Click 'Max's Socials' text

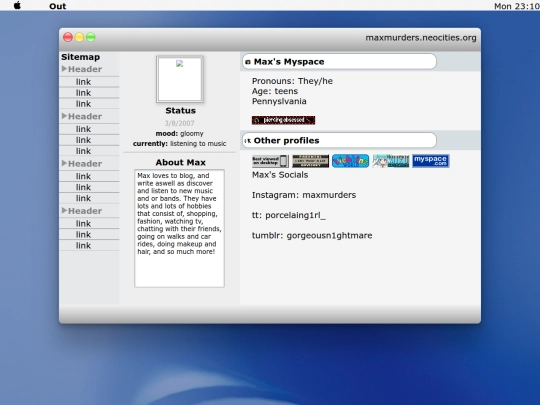[x=280, y=175]
